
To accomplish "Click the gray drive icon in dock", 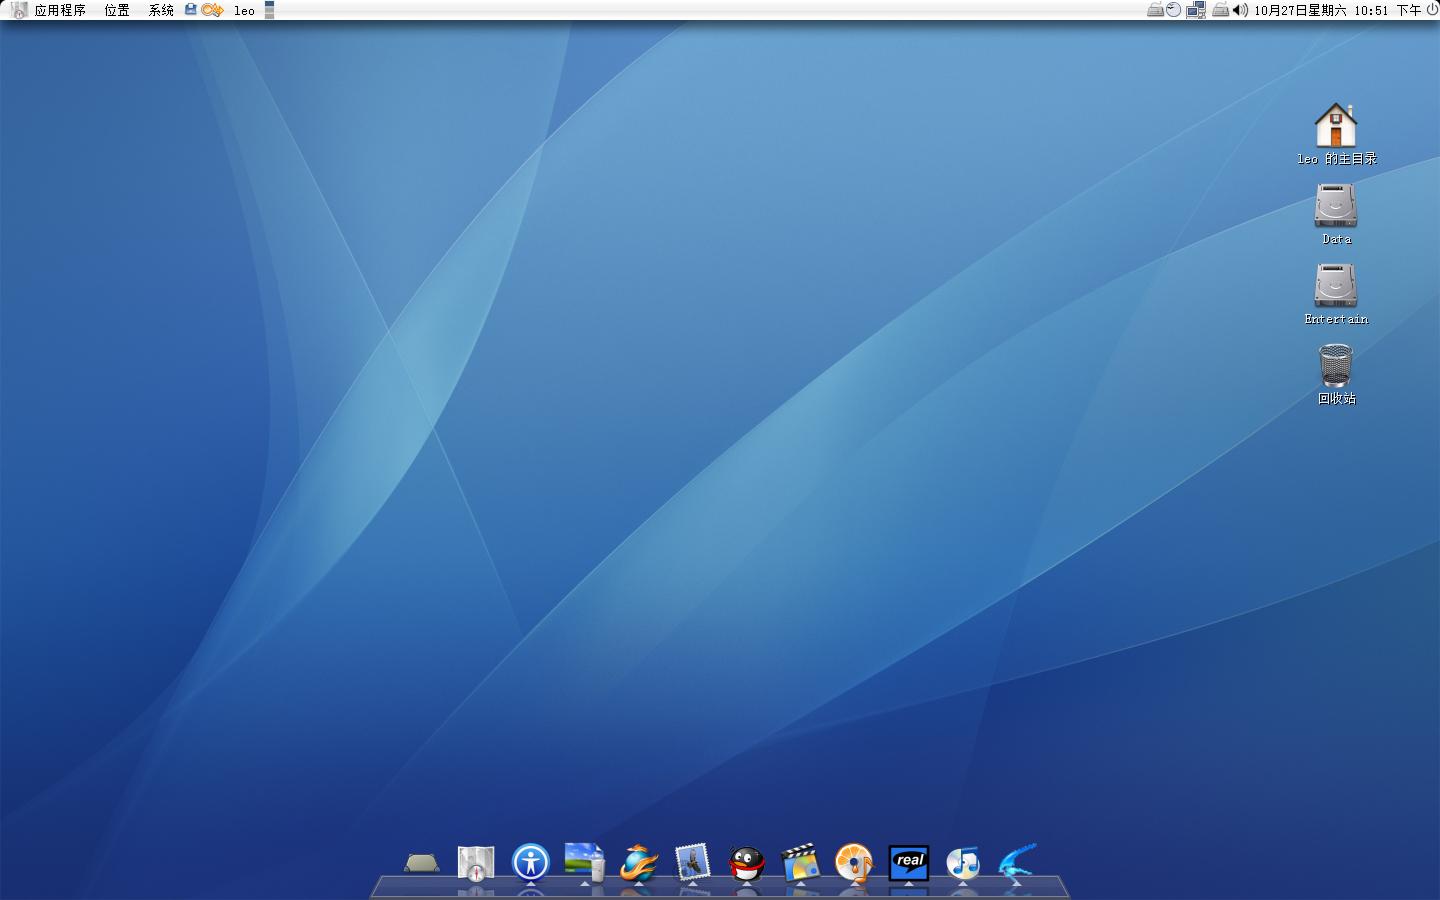I will 422,863.
